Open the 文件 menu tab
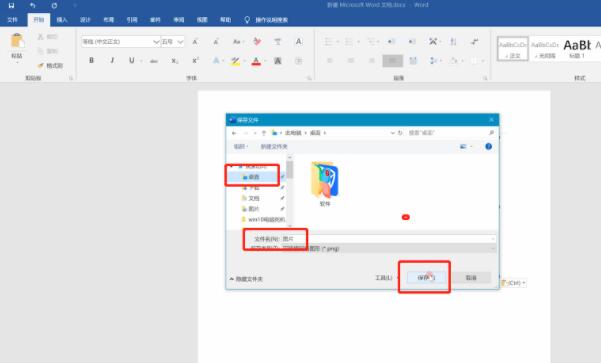This screenshot has height=363, width=601. [13, 20]
